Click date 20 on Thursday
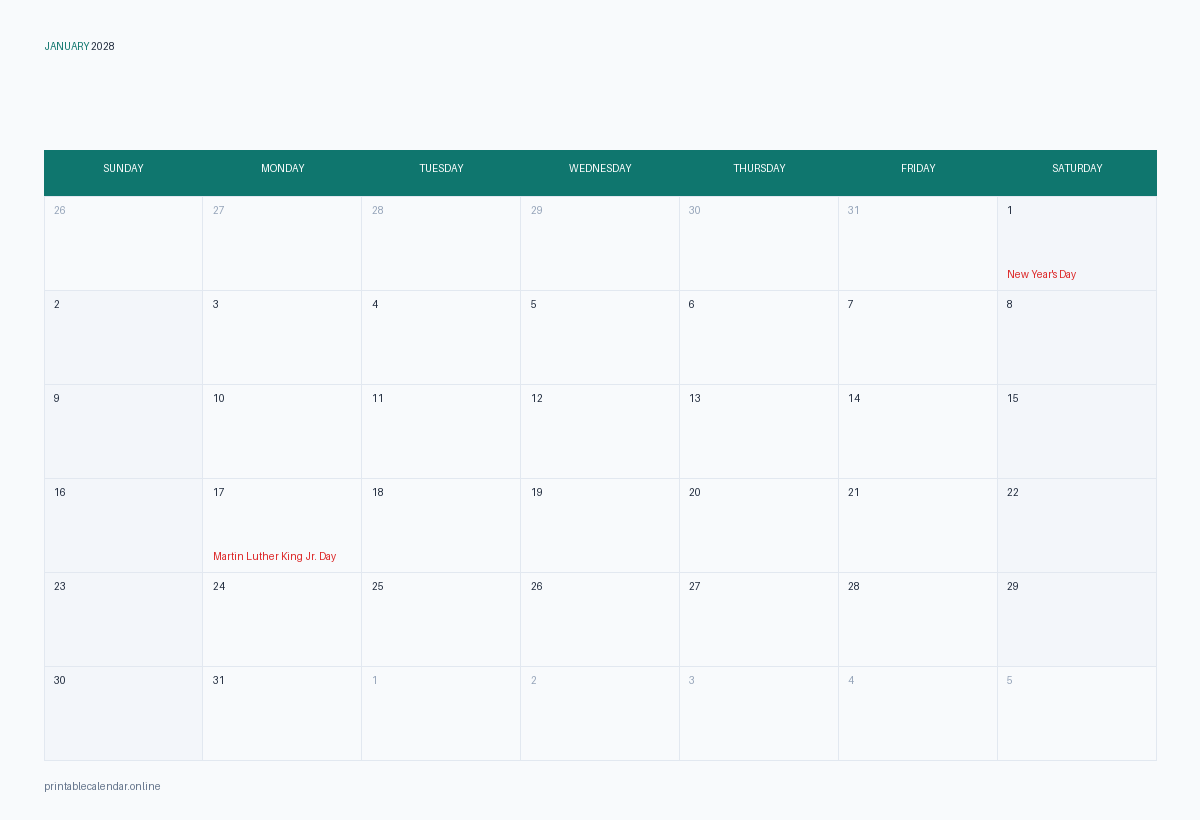This screenshot has width=1200, height=820. (694, 492)
